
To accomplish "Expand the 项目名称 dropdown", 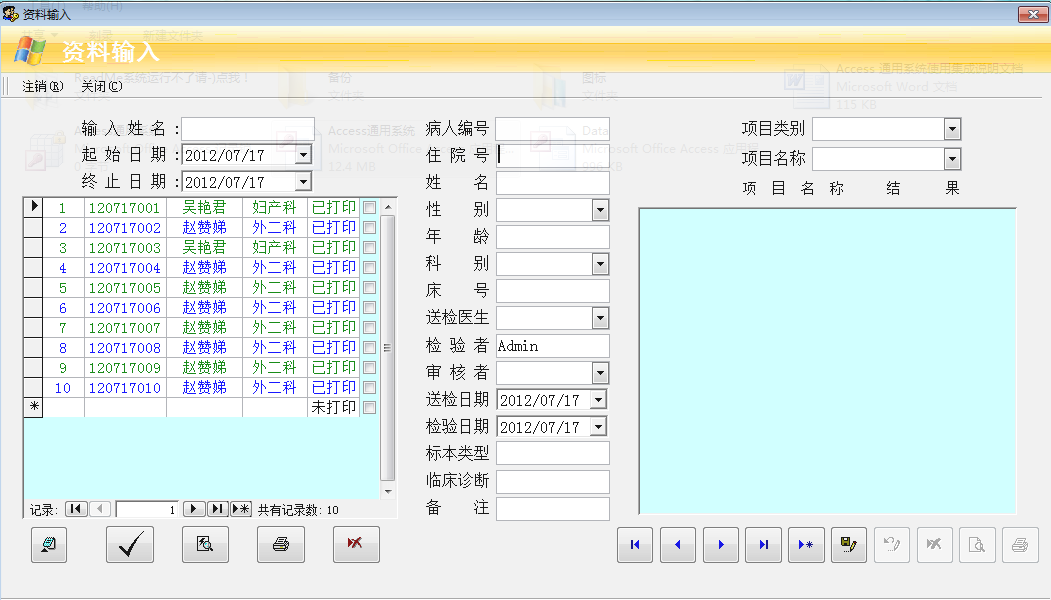I will [x=952, y=159].
